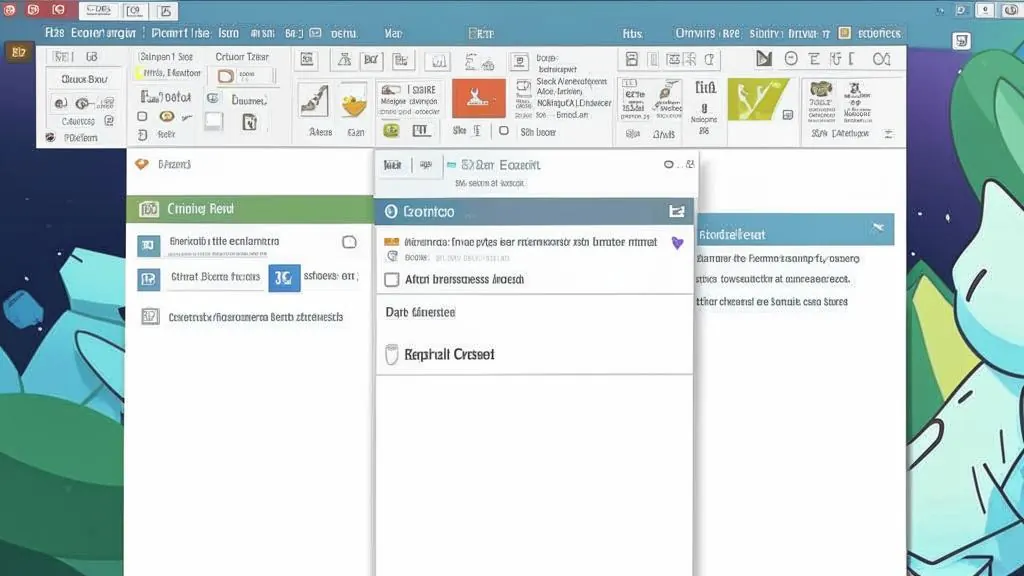
Task: Open the 'Omvirs' menu in the menu bar
Action: tap(696, 33)
